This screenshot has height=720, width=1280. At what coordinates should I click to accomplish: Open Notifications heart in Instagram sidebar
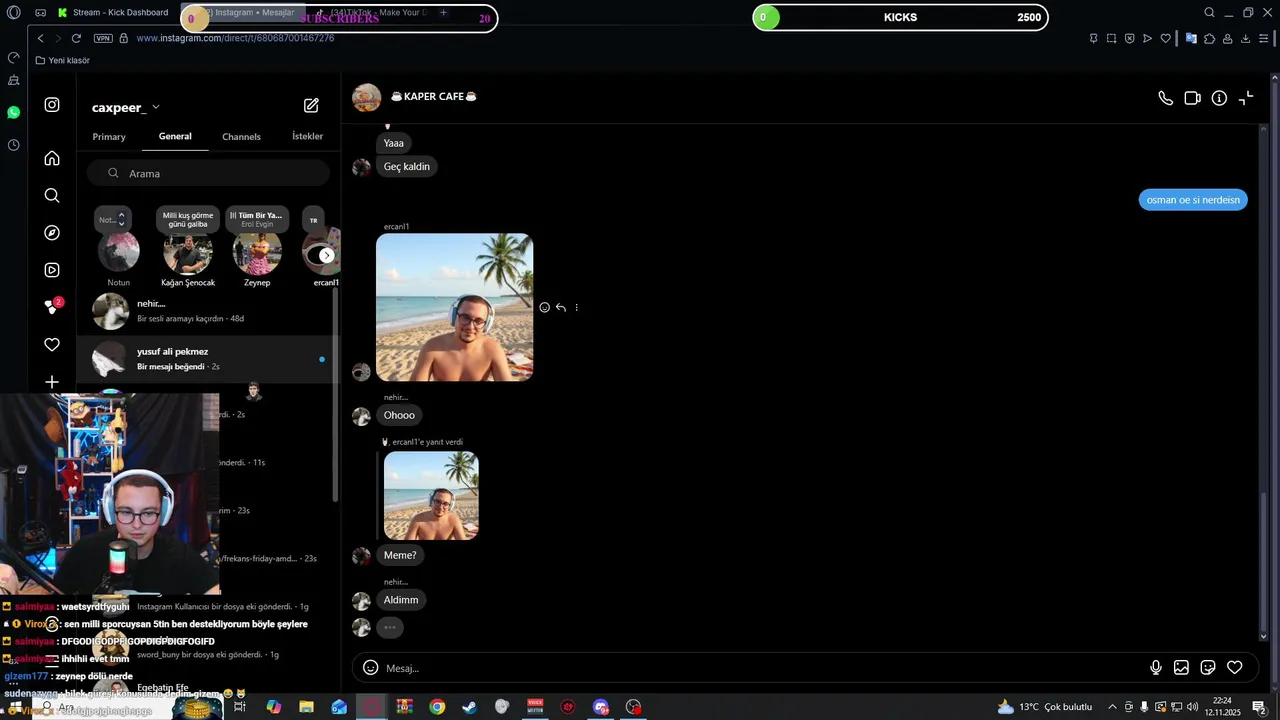[x=52, y=345]
